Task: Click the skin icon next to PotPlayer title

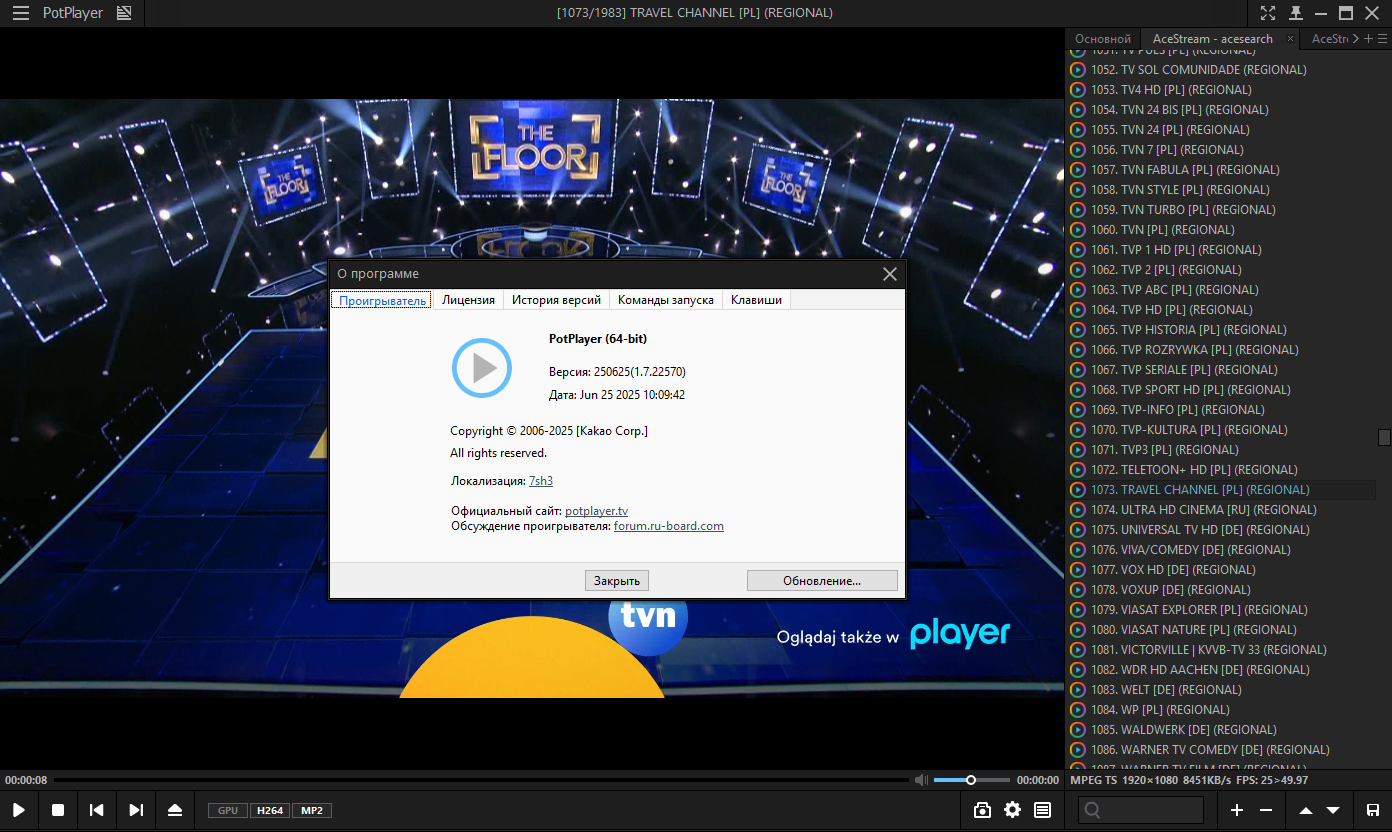Action: coord(124,13)
